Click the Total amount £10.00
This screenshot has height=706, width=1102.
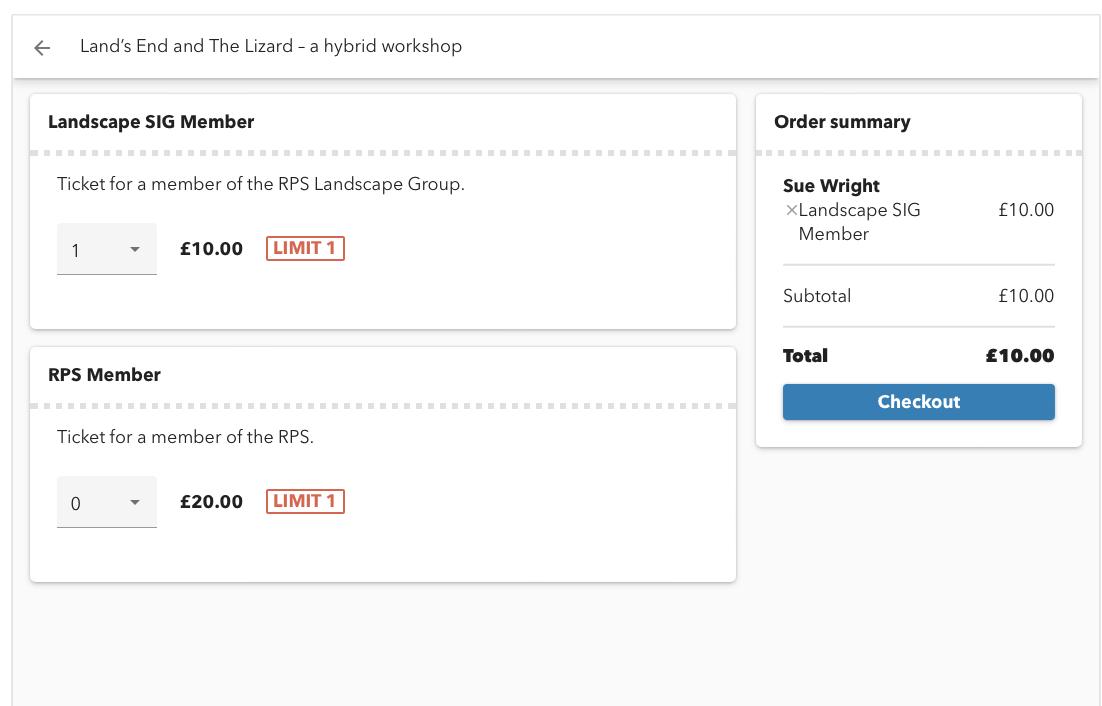tap(1019, 356)
